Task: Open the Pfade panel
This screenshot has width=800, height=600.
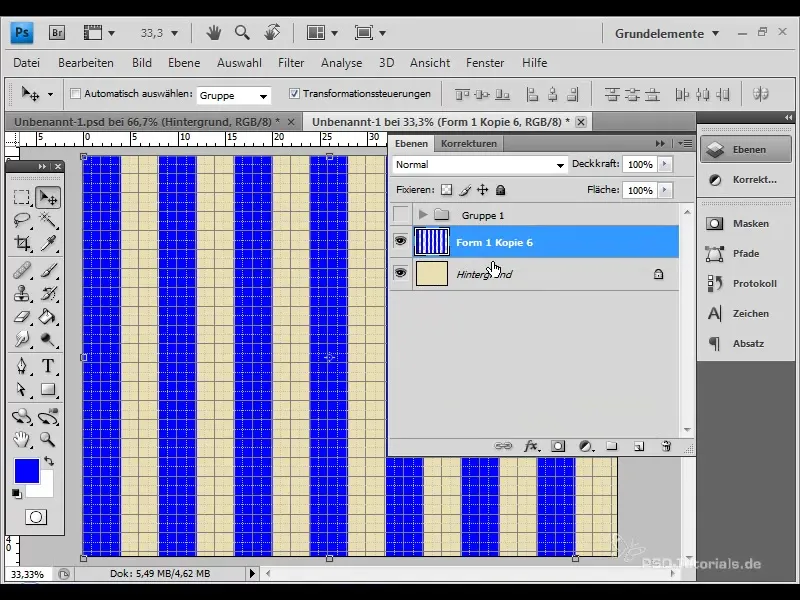Action: 745,254
